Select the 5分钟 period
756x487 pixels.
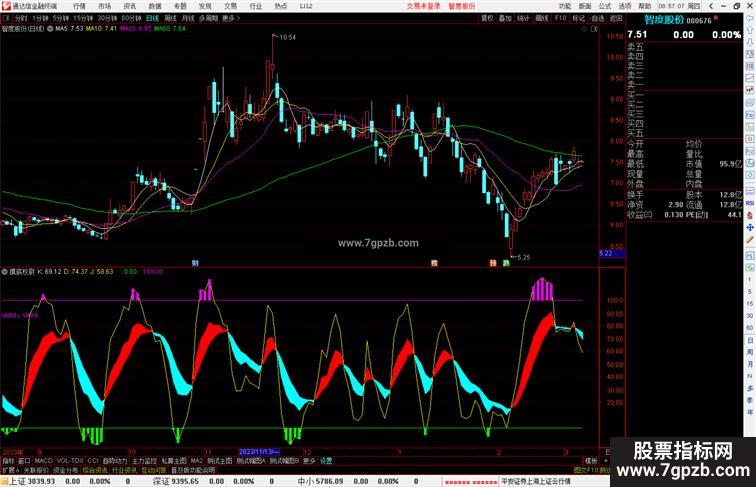click(61, 18)
